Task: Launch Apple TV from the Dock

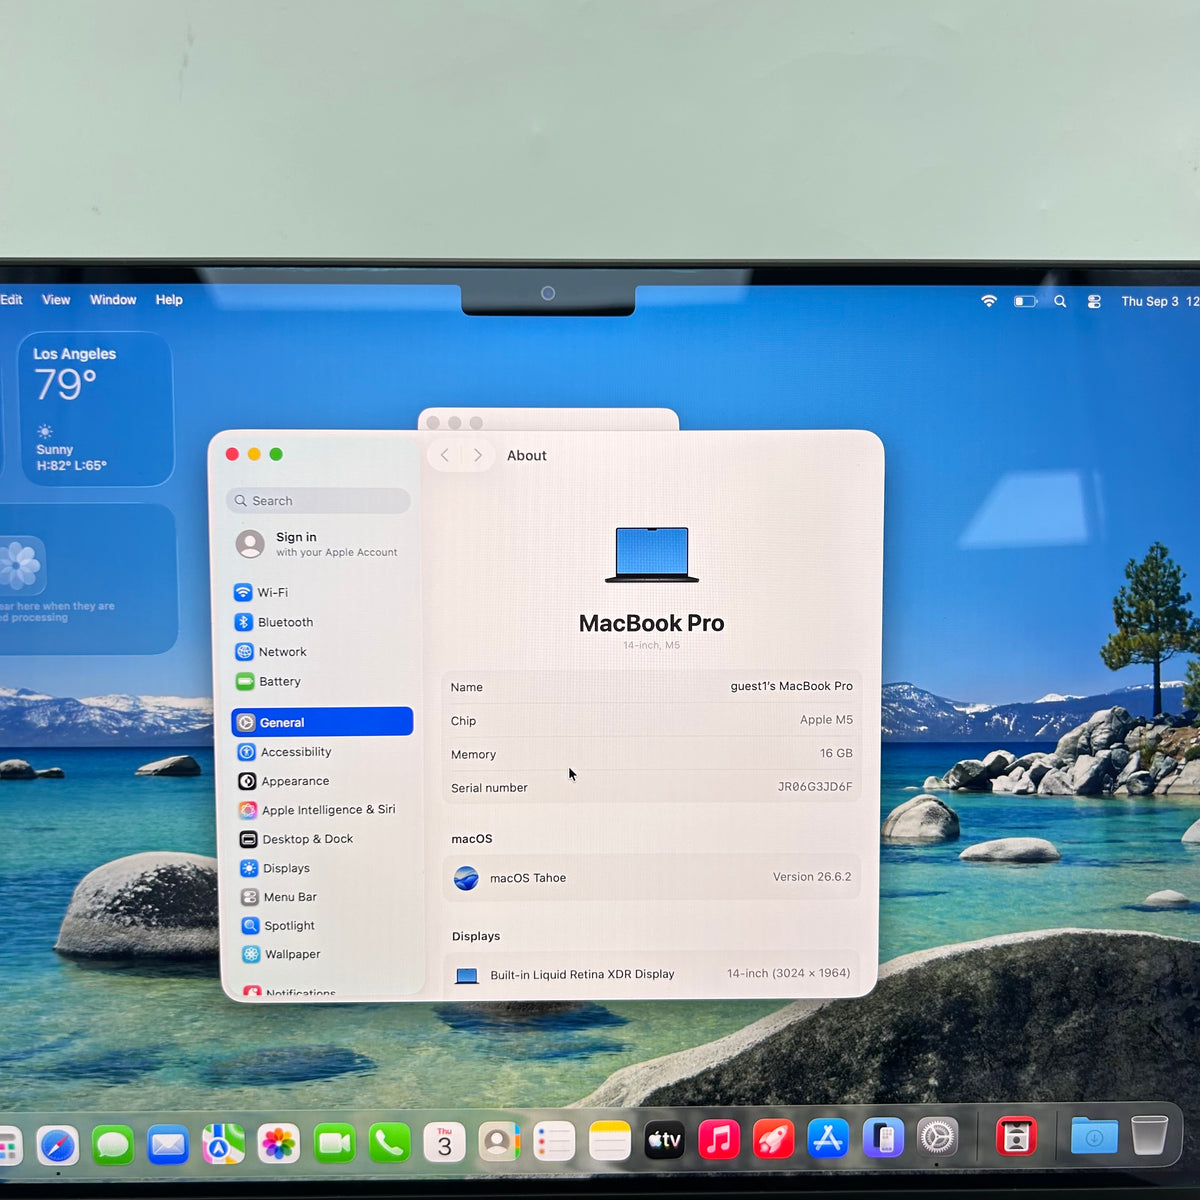Action: click(664, 1140)
